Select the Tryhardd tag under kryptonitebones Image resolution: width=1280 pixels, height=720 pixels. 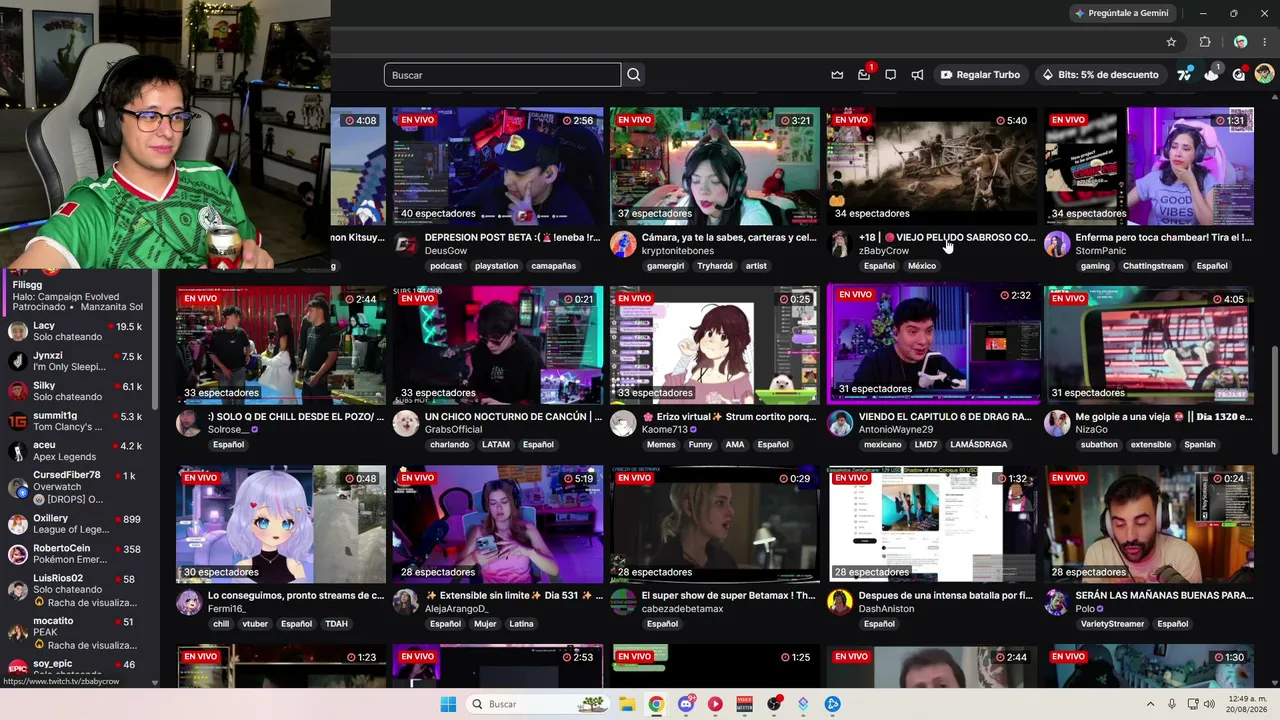pyautogui.click(x=715, y=266)
